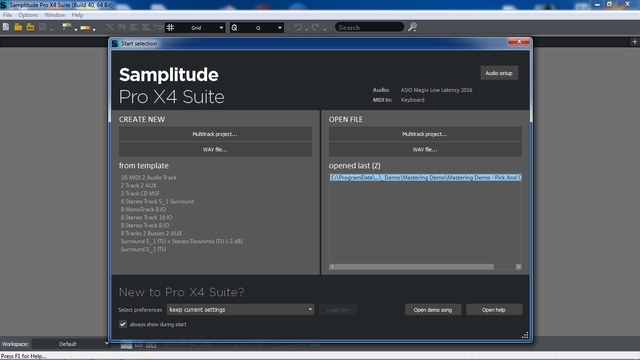640x360 pixels.
Task: Select the last 'Surround 5_1 ITU' template
Action: [x=143, y=249]
